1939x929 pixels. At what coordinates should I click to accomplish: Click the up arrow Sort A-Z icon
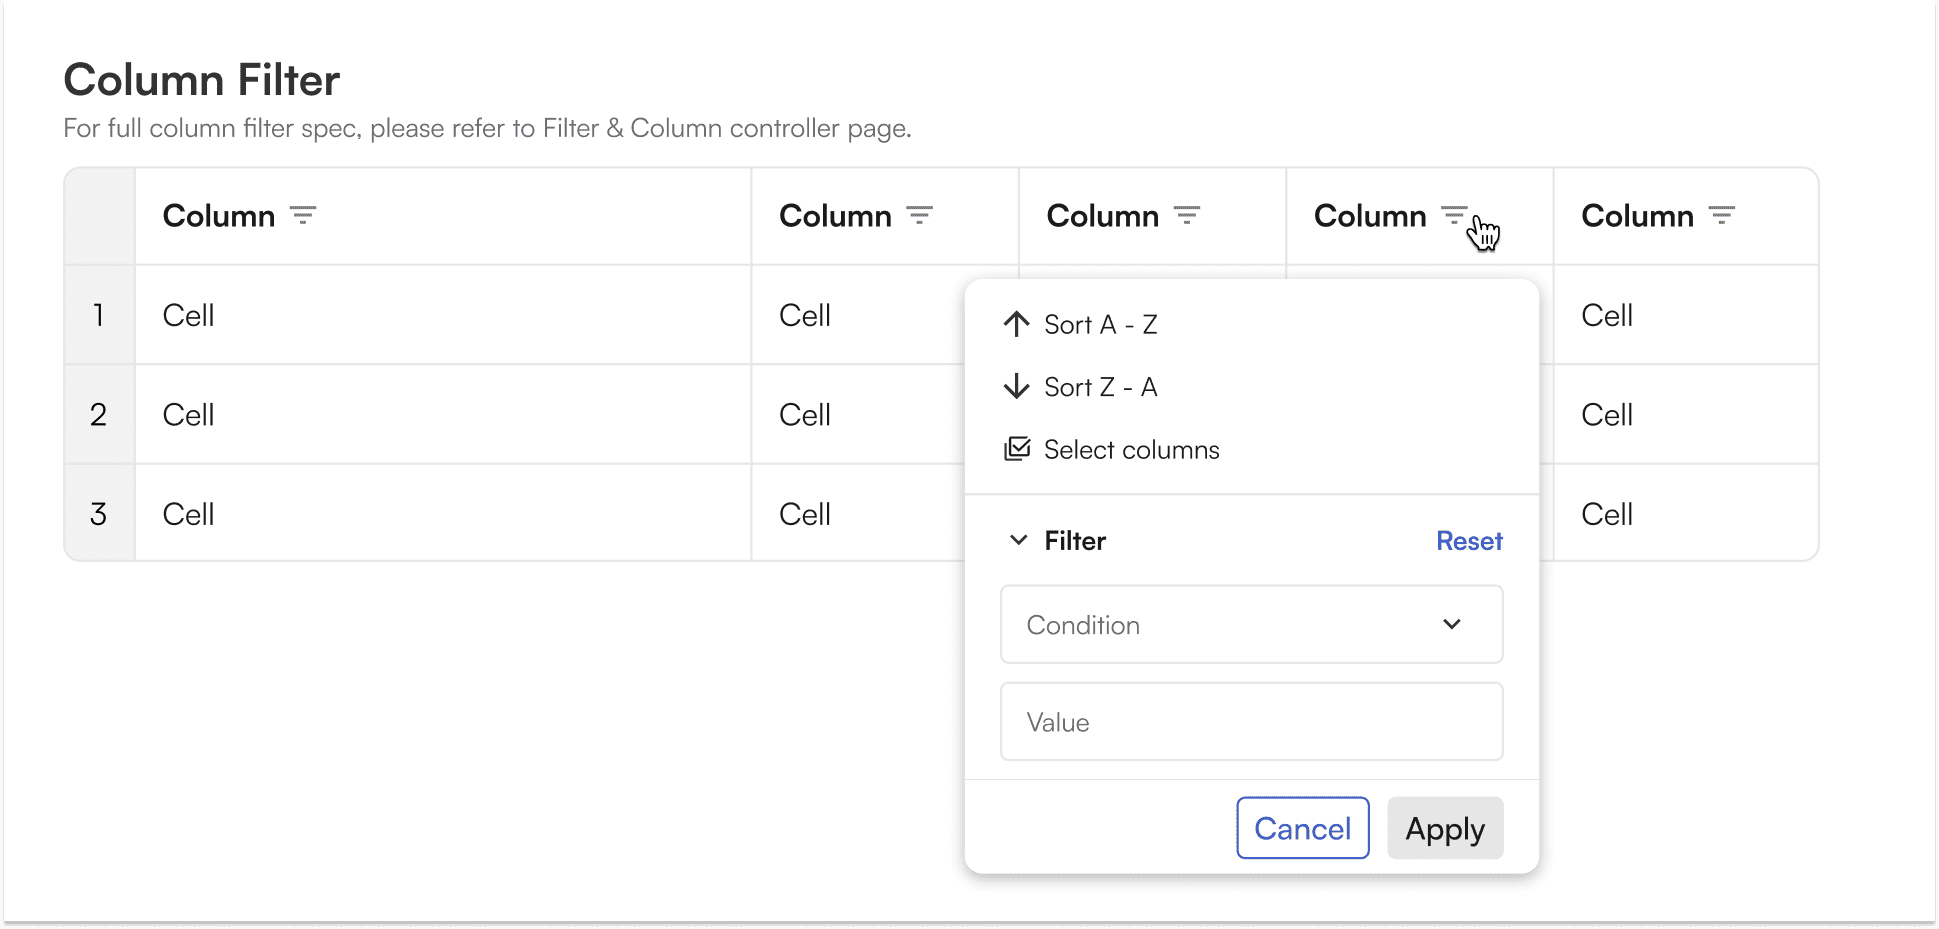tap(1016, 324)
